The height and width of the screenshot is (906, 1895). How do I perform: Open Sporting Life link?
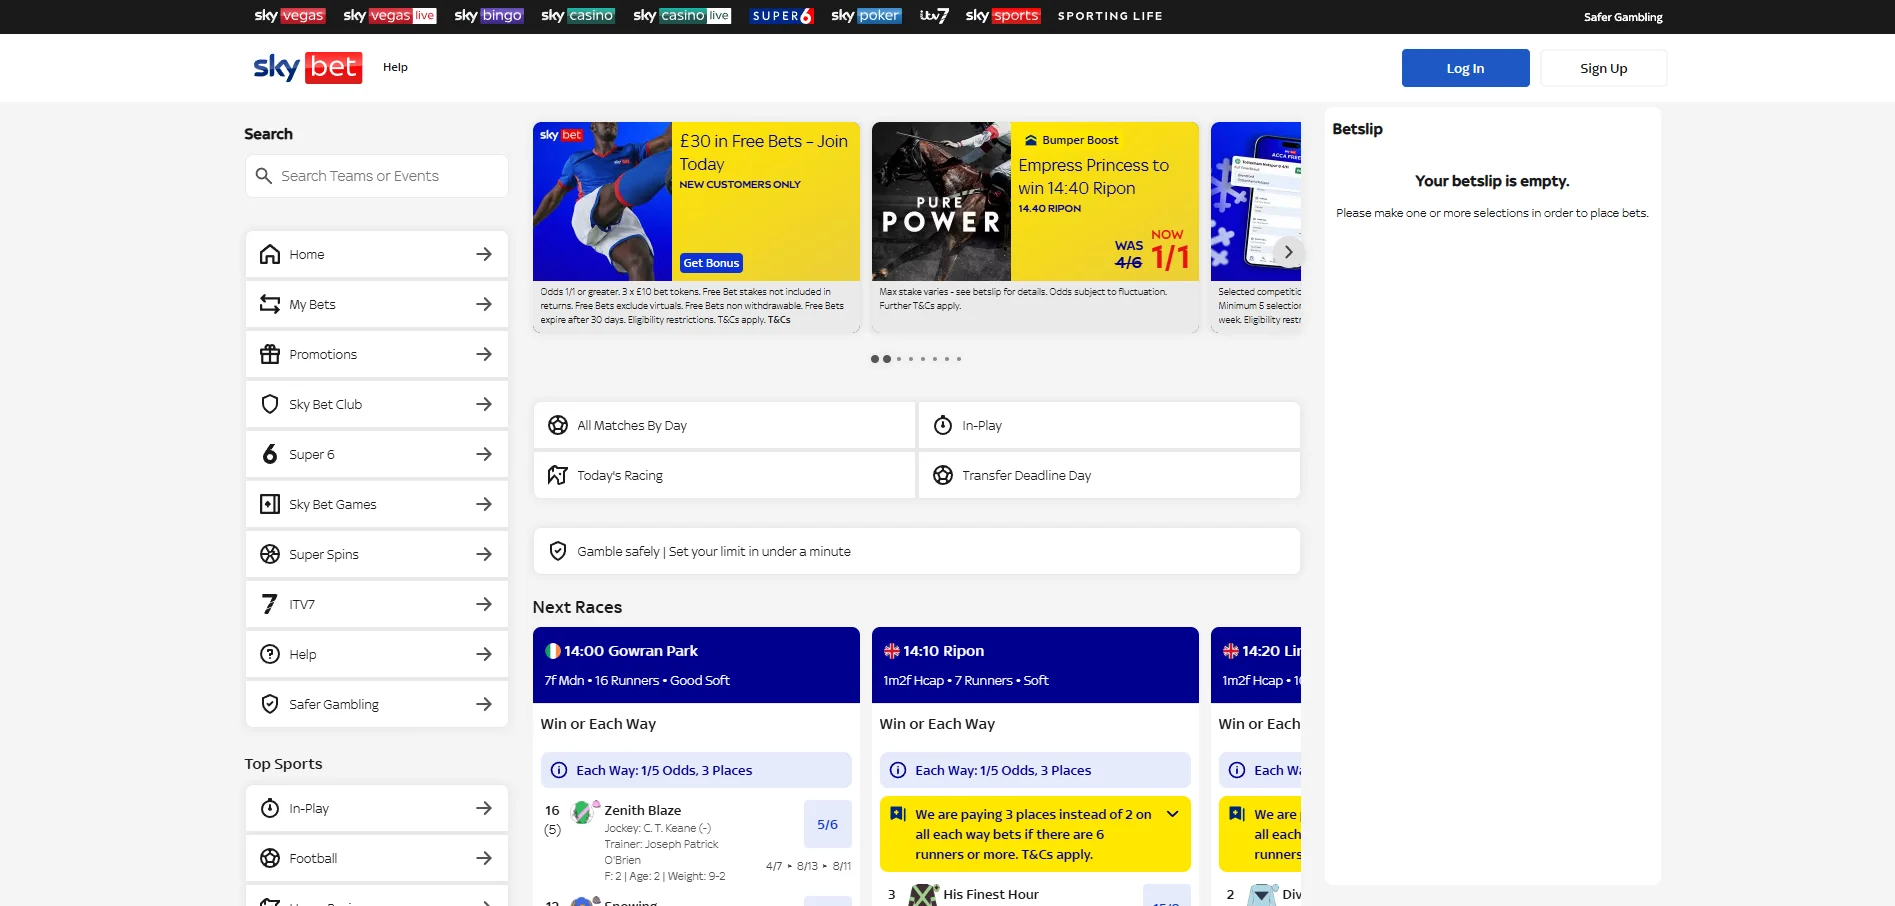point(1110,16)
